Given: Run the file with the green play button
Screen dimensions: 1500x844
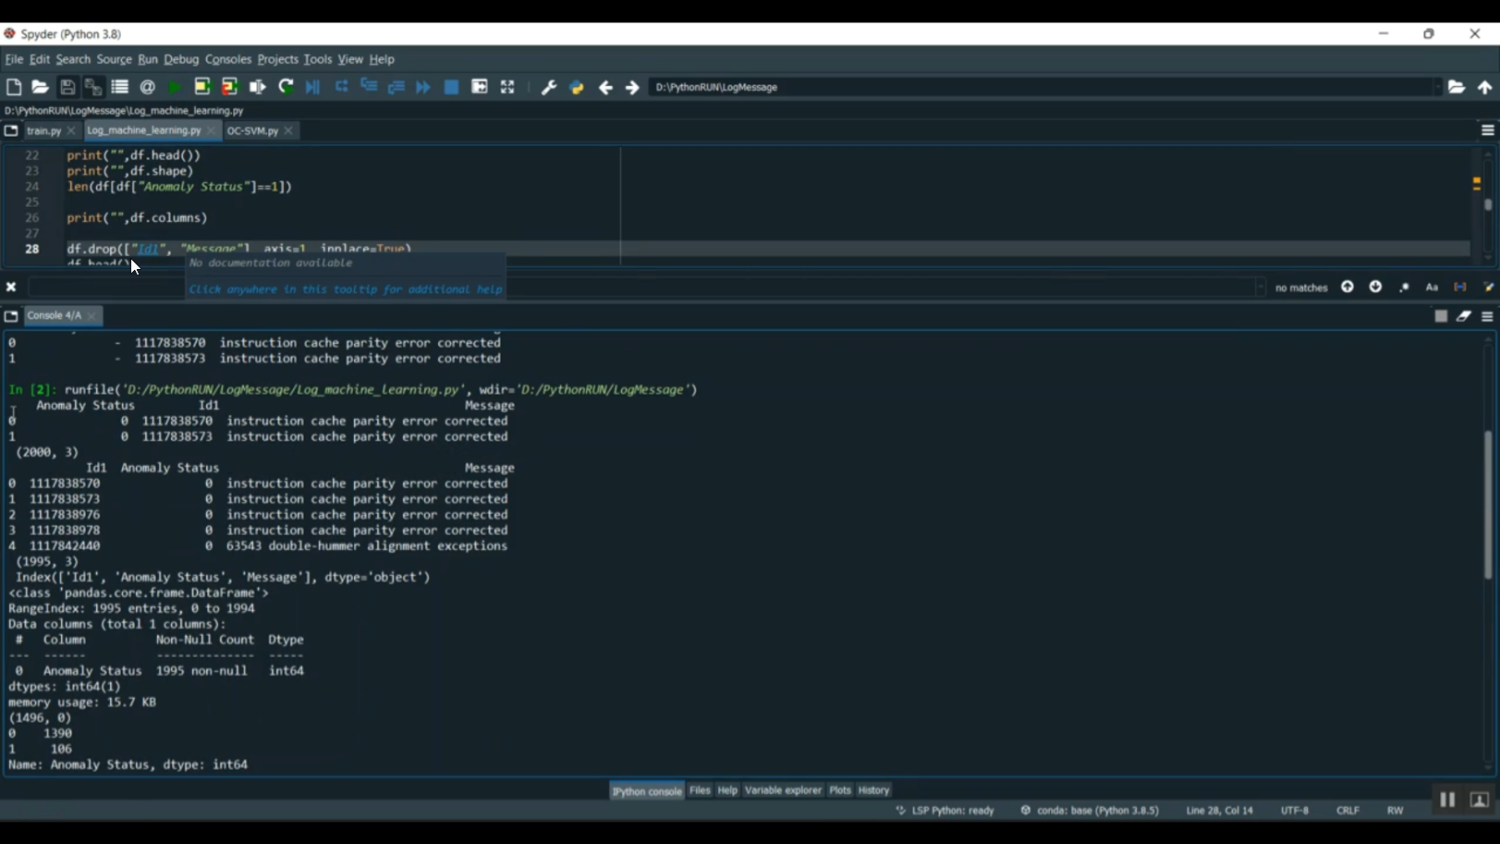Looking at the screenshot, I should pos(175,88).
